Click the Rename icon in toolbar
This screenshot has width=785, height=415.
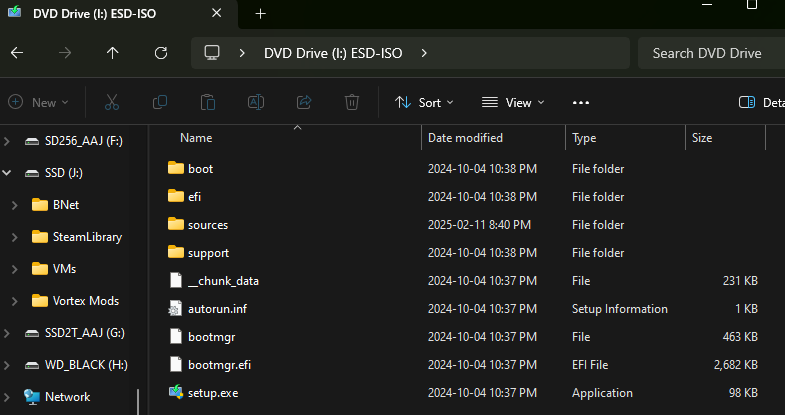(x=256, y=102)
